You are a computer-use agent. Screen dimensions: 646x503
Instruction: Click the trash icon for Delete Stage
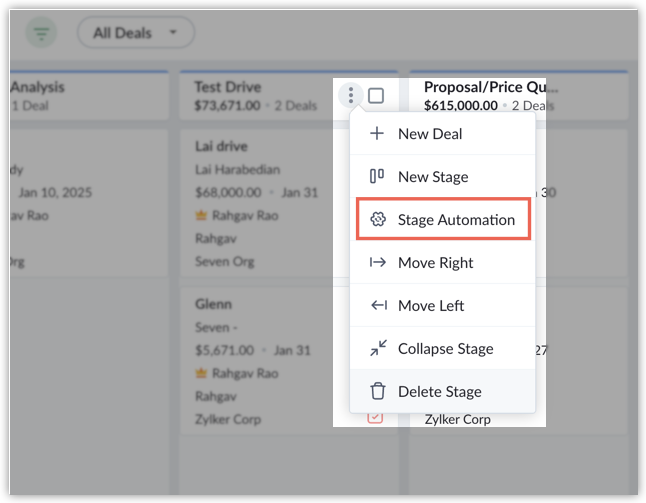[377, 391]
